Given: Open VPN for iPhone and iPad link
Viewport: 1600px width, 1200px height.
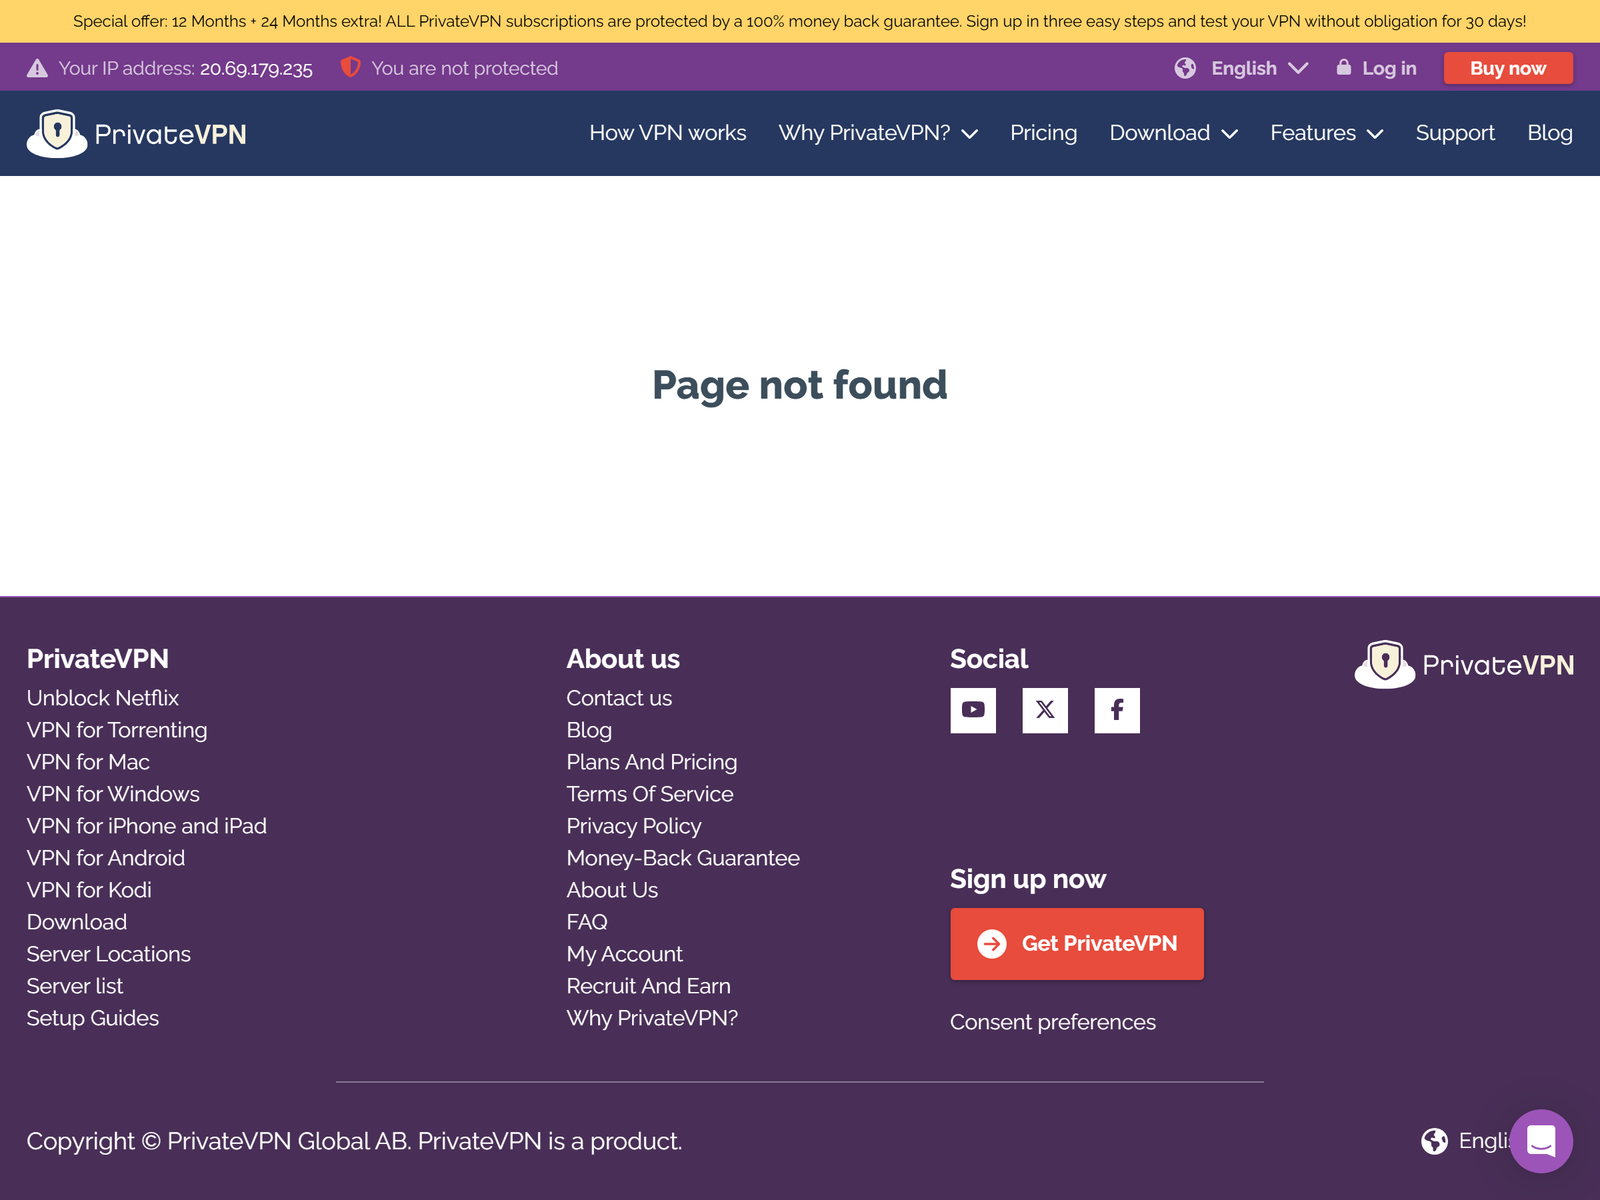Looking at the screenshot, I should pyautogui.click(x=147, y=826).
